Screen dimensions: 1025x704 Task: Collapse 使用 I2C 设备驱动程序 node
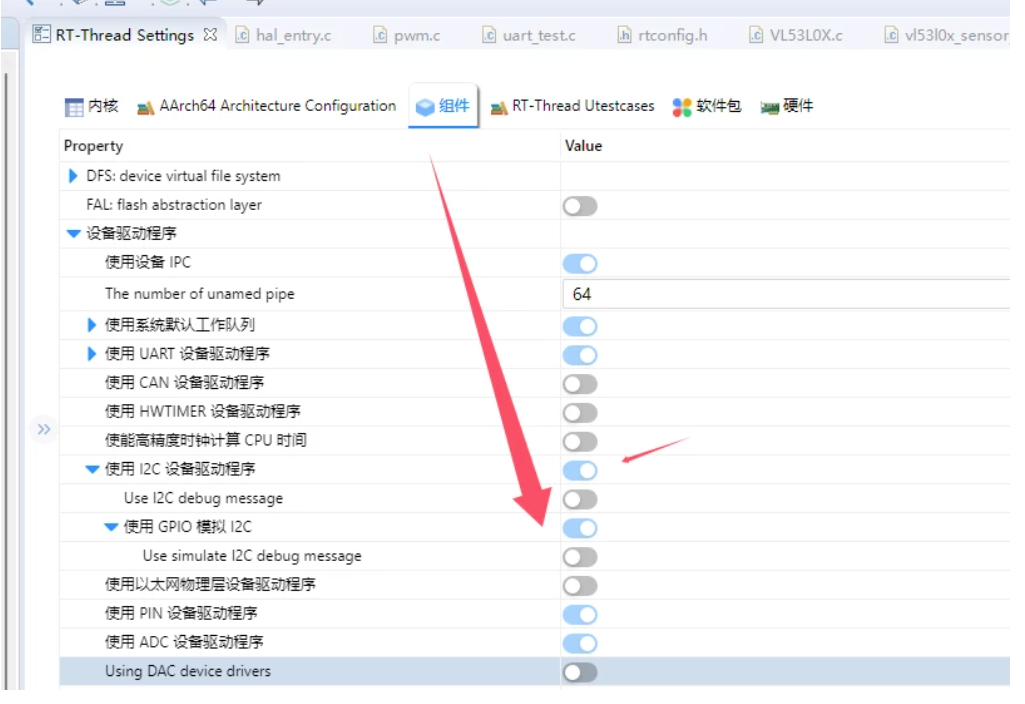pos(92,469)
